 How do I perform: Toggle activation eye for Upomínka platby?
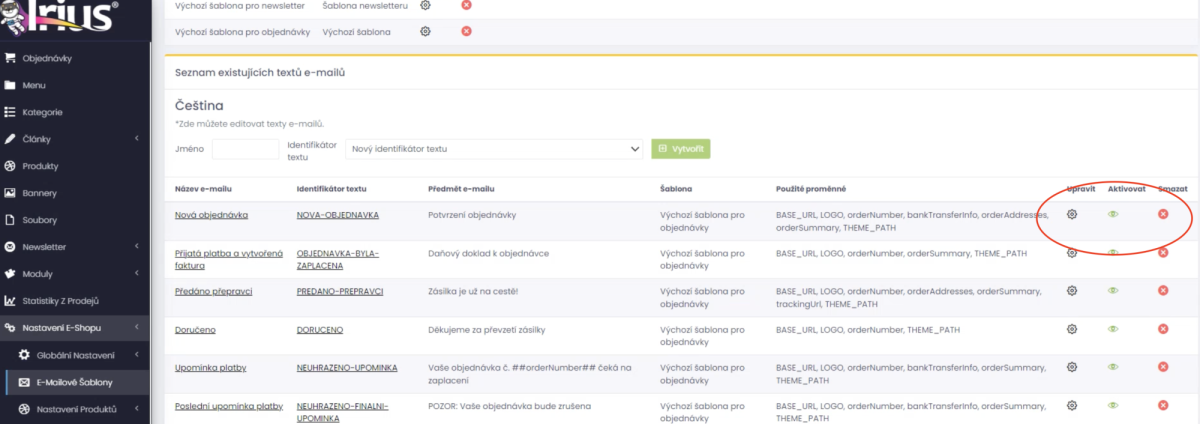pyautogui.click(x=1113, y=367)
